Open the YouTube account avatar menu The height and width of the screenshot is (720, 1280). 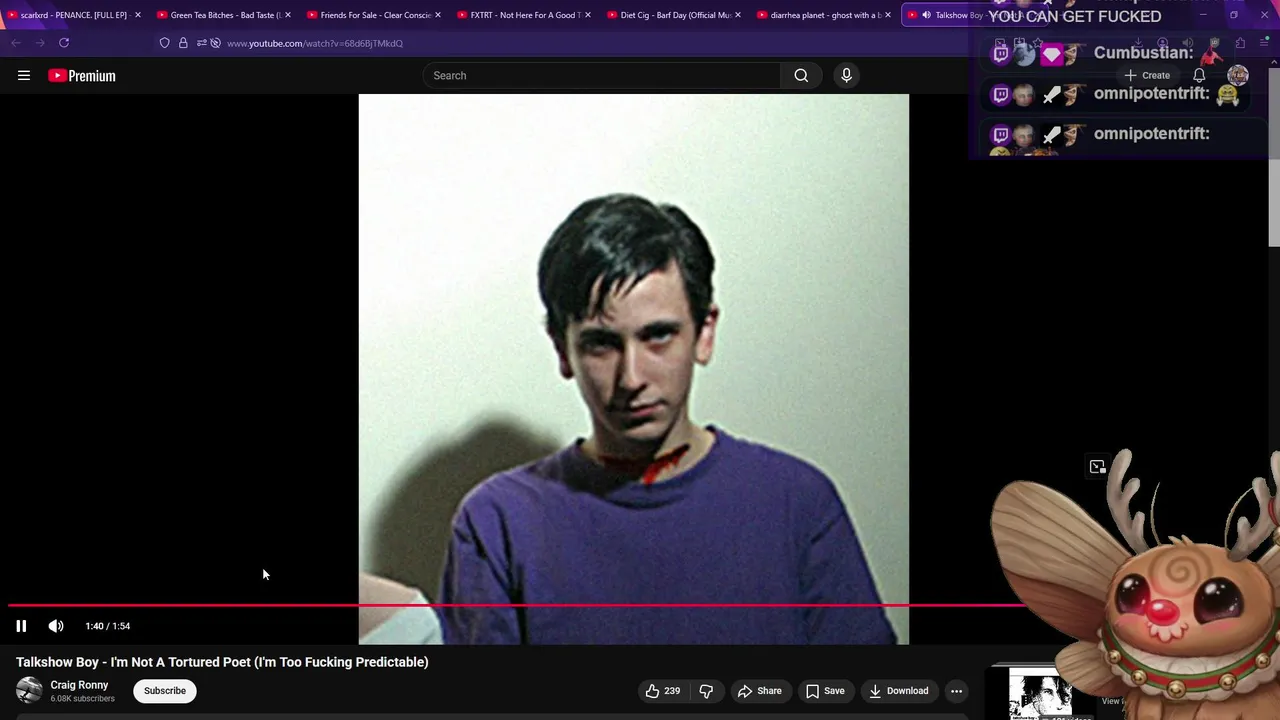click(x=1238, y=75)
